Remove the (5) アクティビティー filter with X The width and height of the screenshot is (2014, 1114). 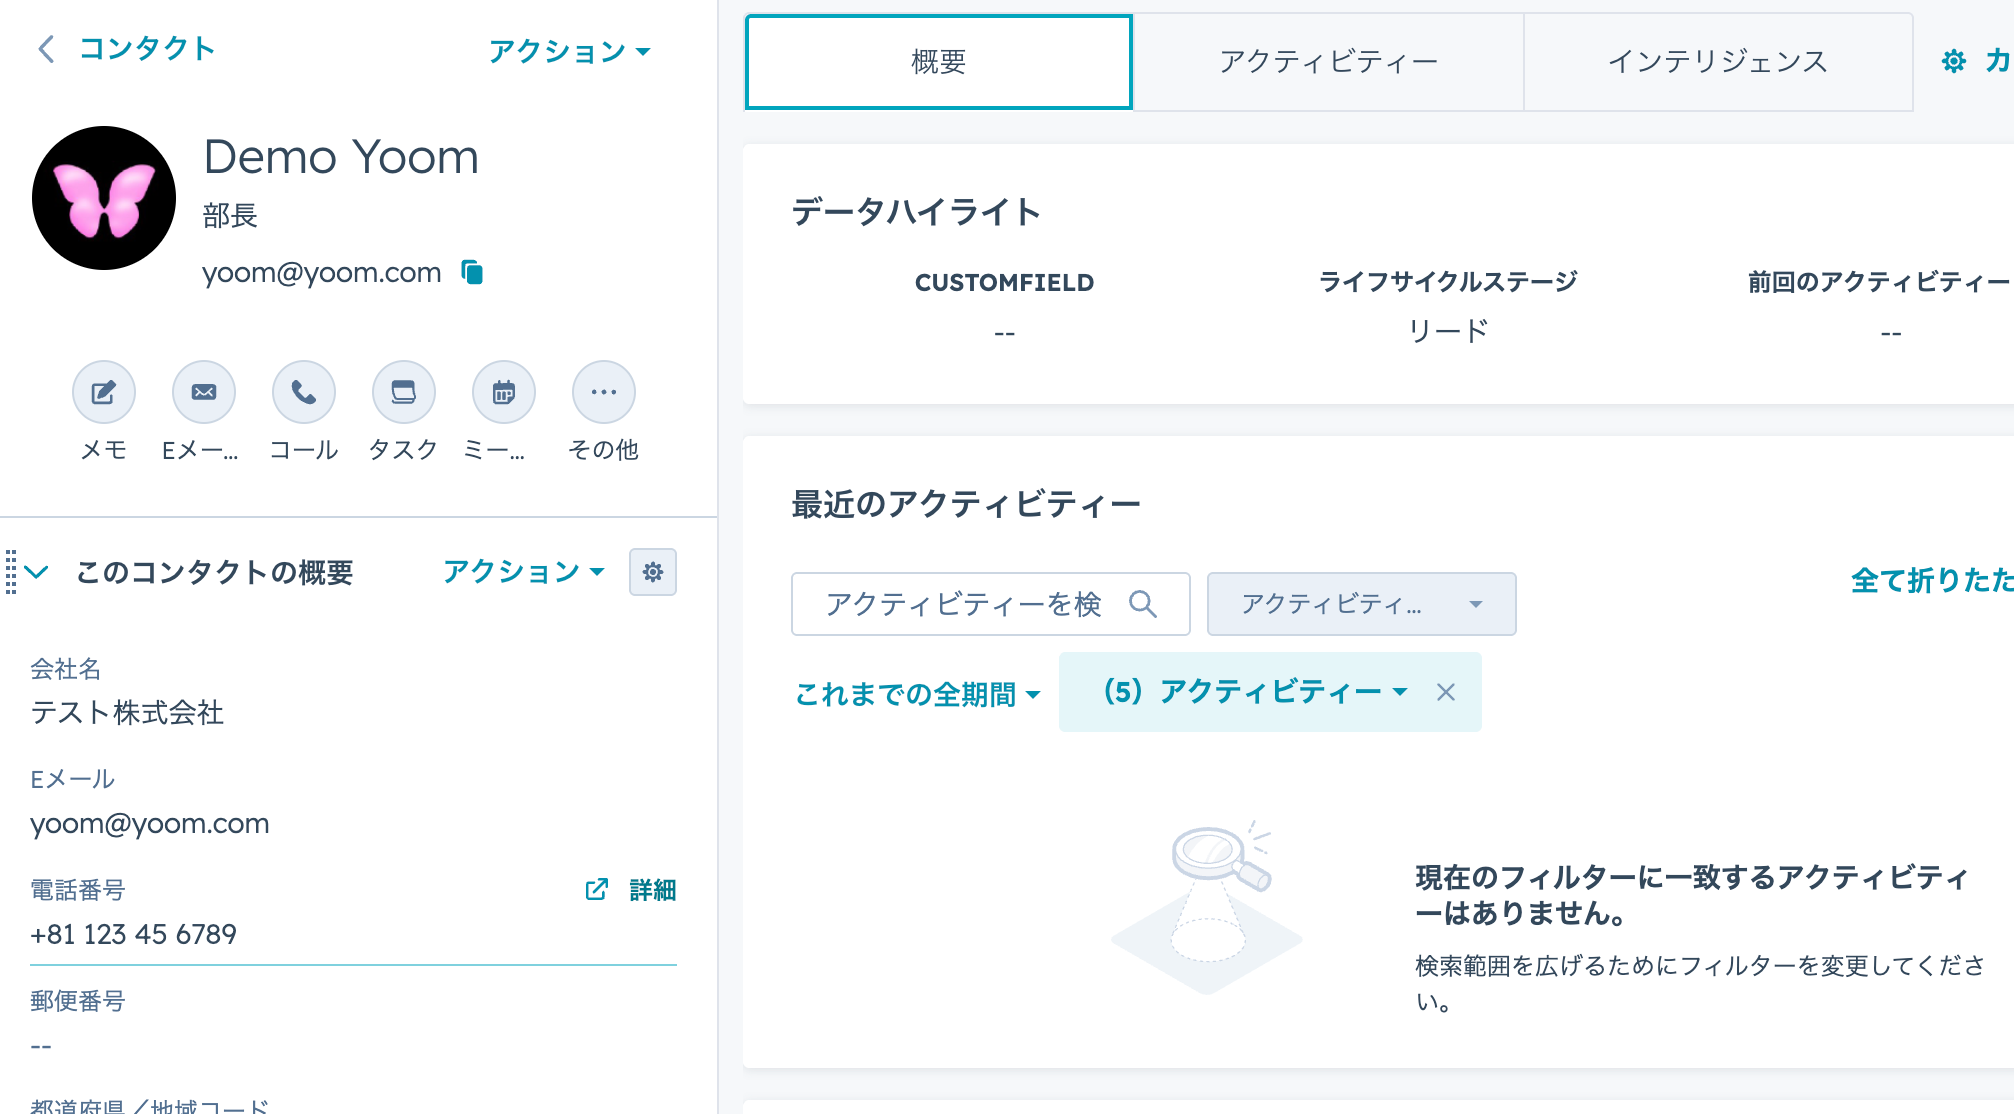[x=1446, y=692]
